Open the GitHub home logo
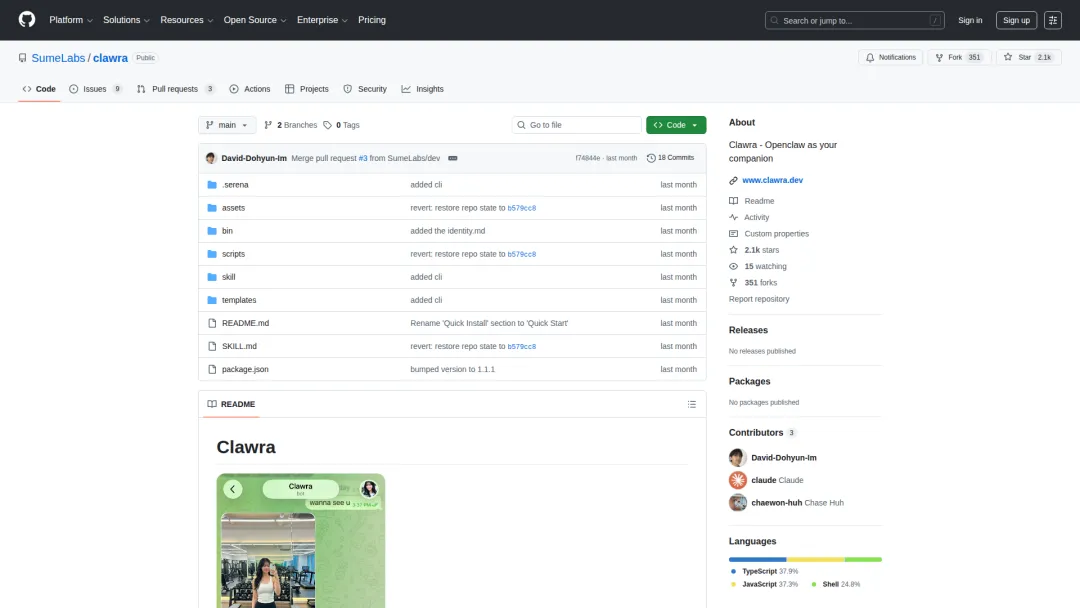1080x608 pixels. tap(27, 20)
